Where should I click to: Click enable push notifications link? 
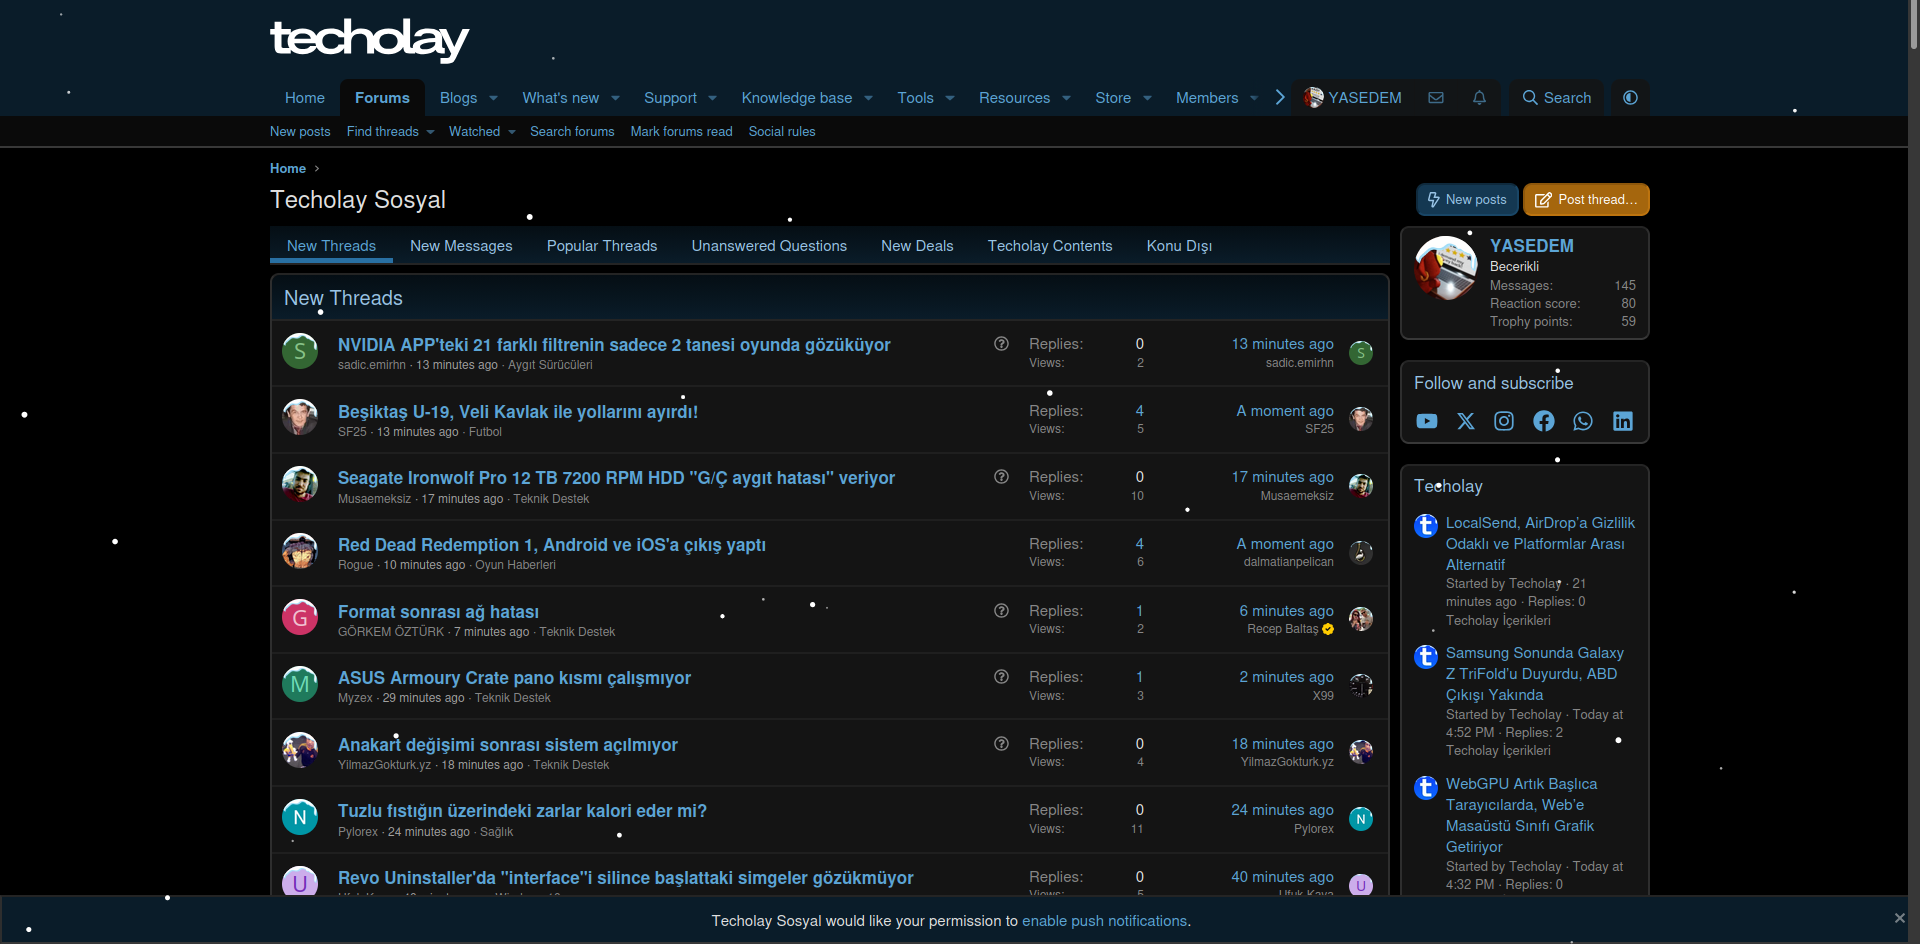pyautogui.click(x=1104, y=921)
